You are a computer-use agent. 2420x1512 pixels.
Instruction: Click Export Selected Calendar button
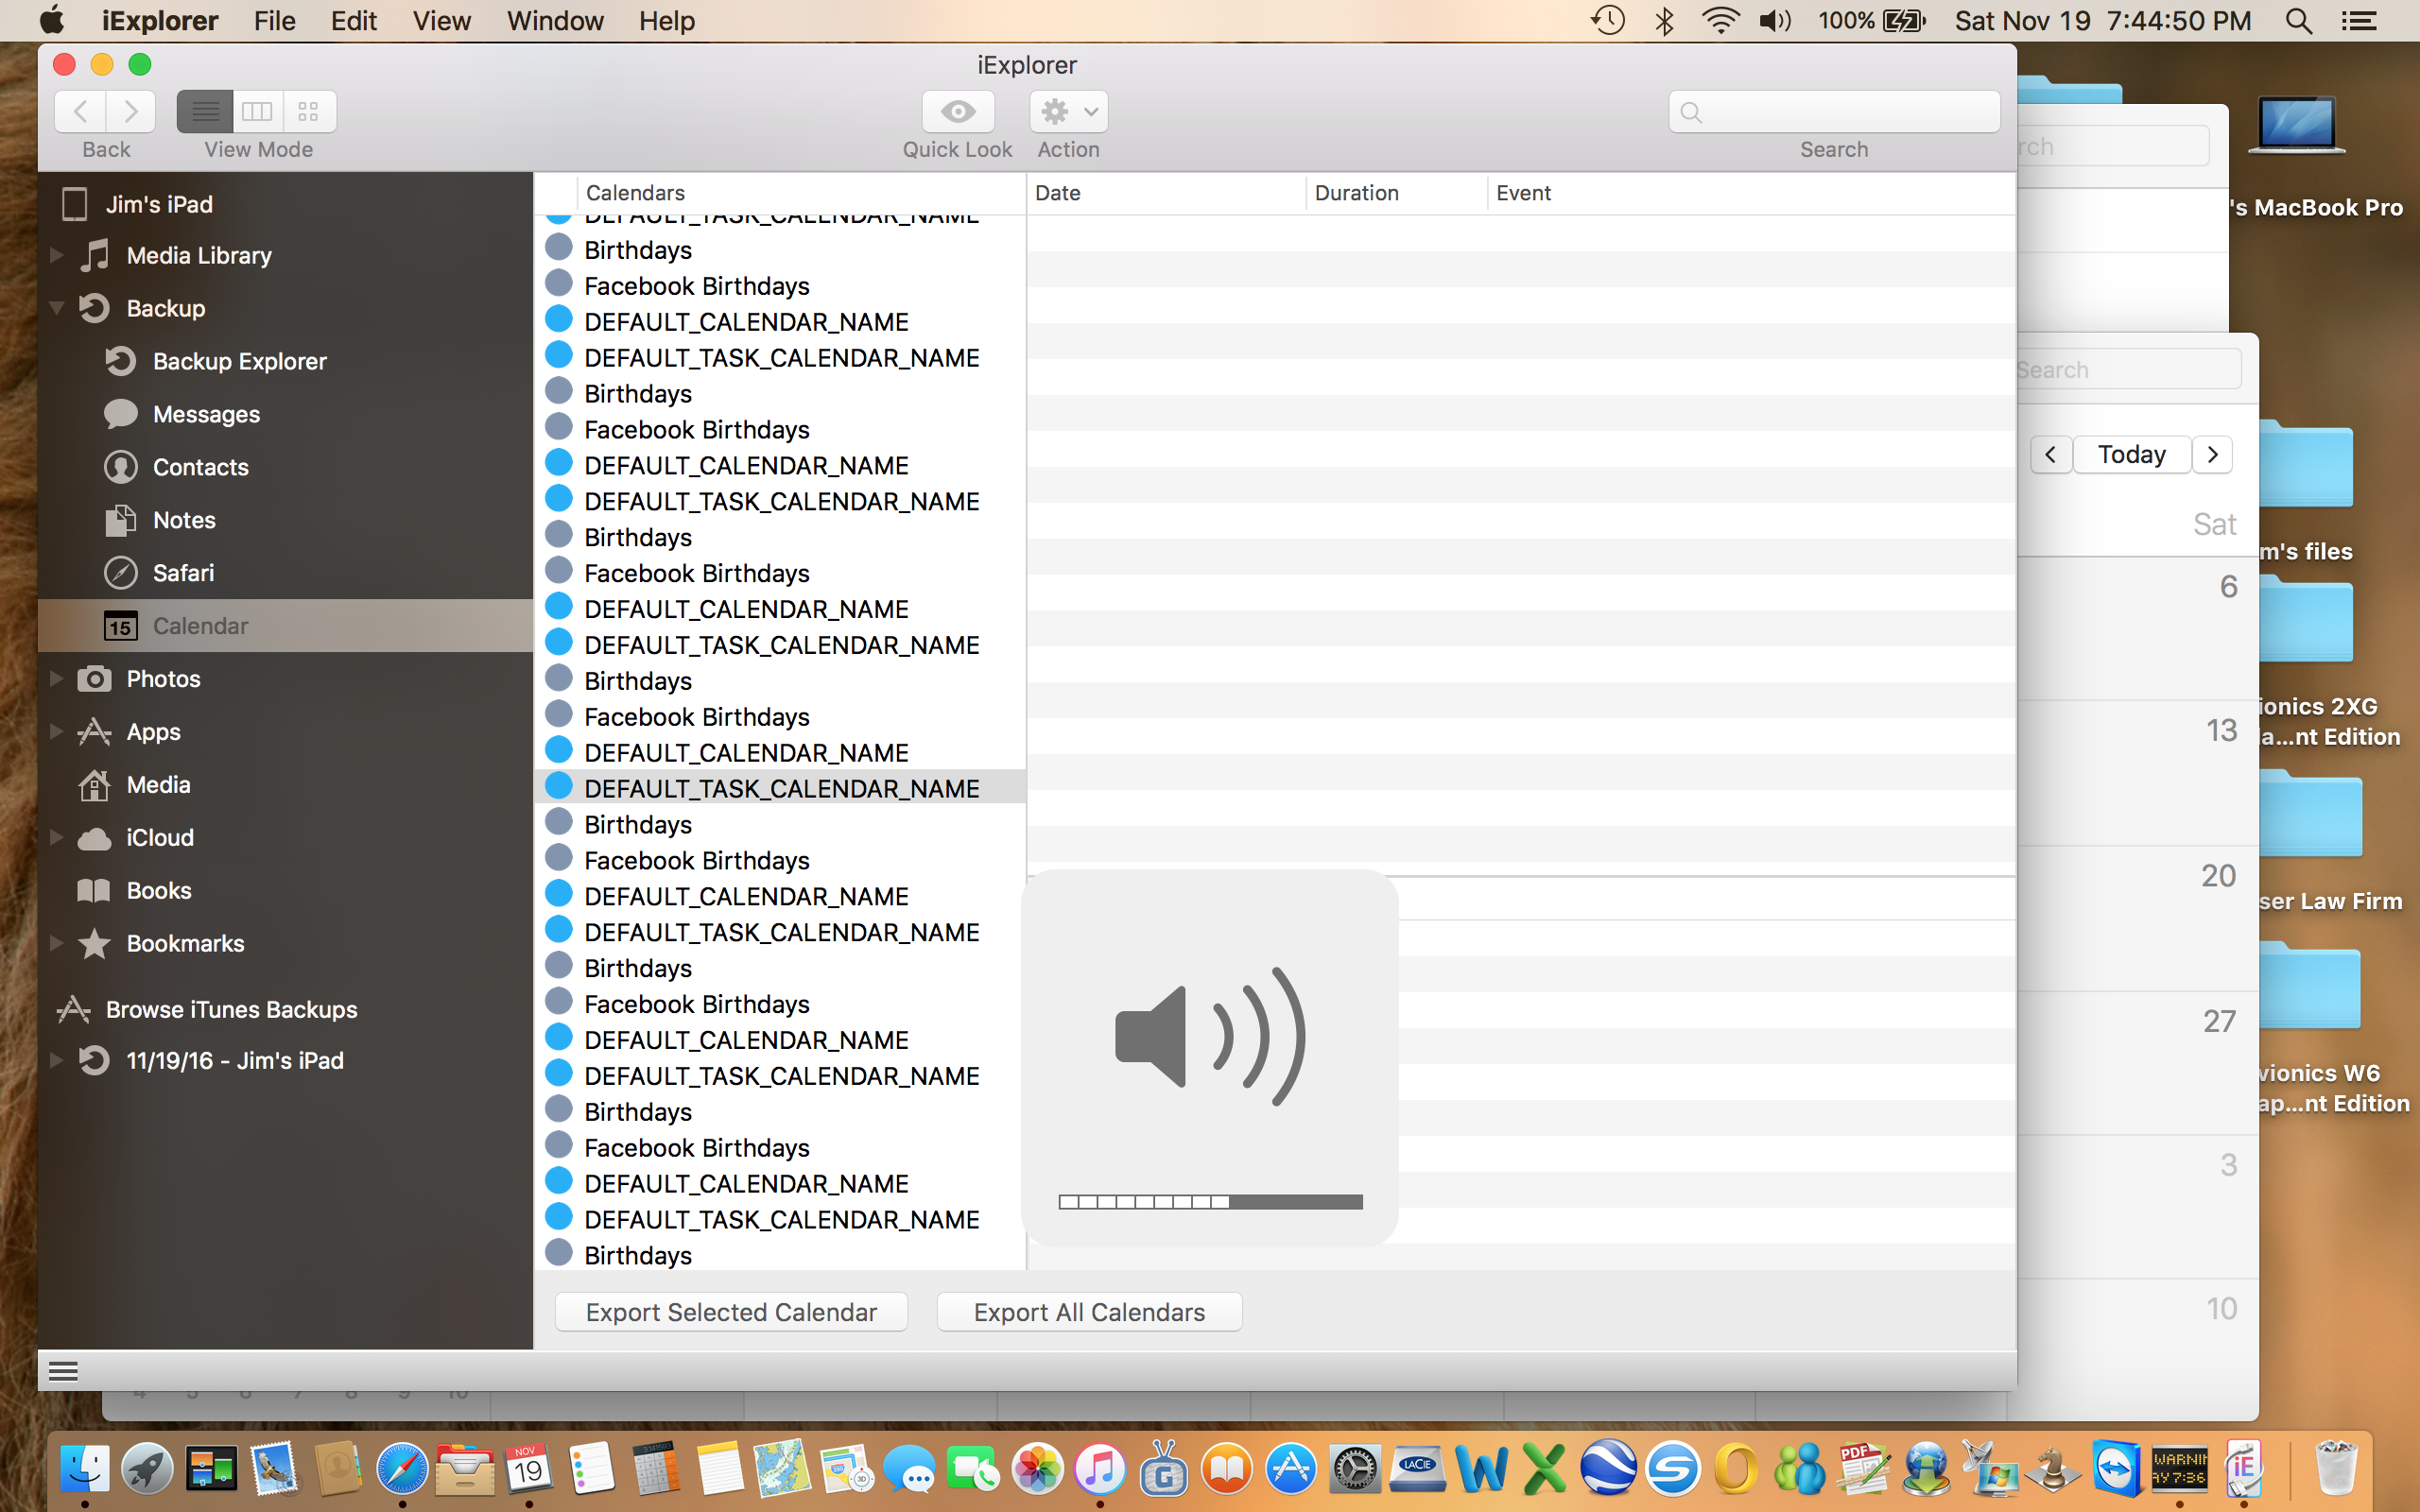click(x=731, y=1312)
